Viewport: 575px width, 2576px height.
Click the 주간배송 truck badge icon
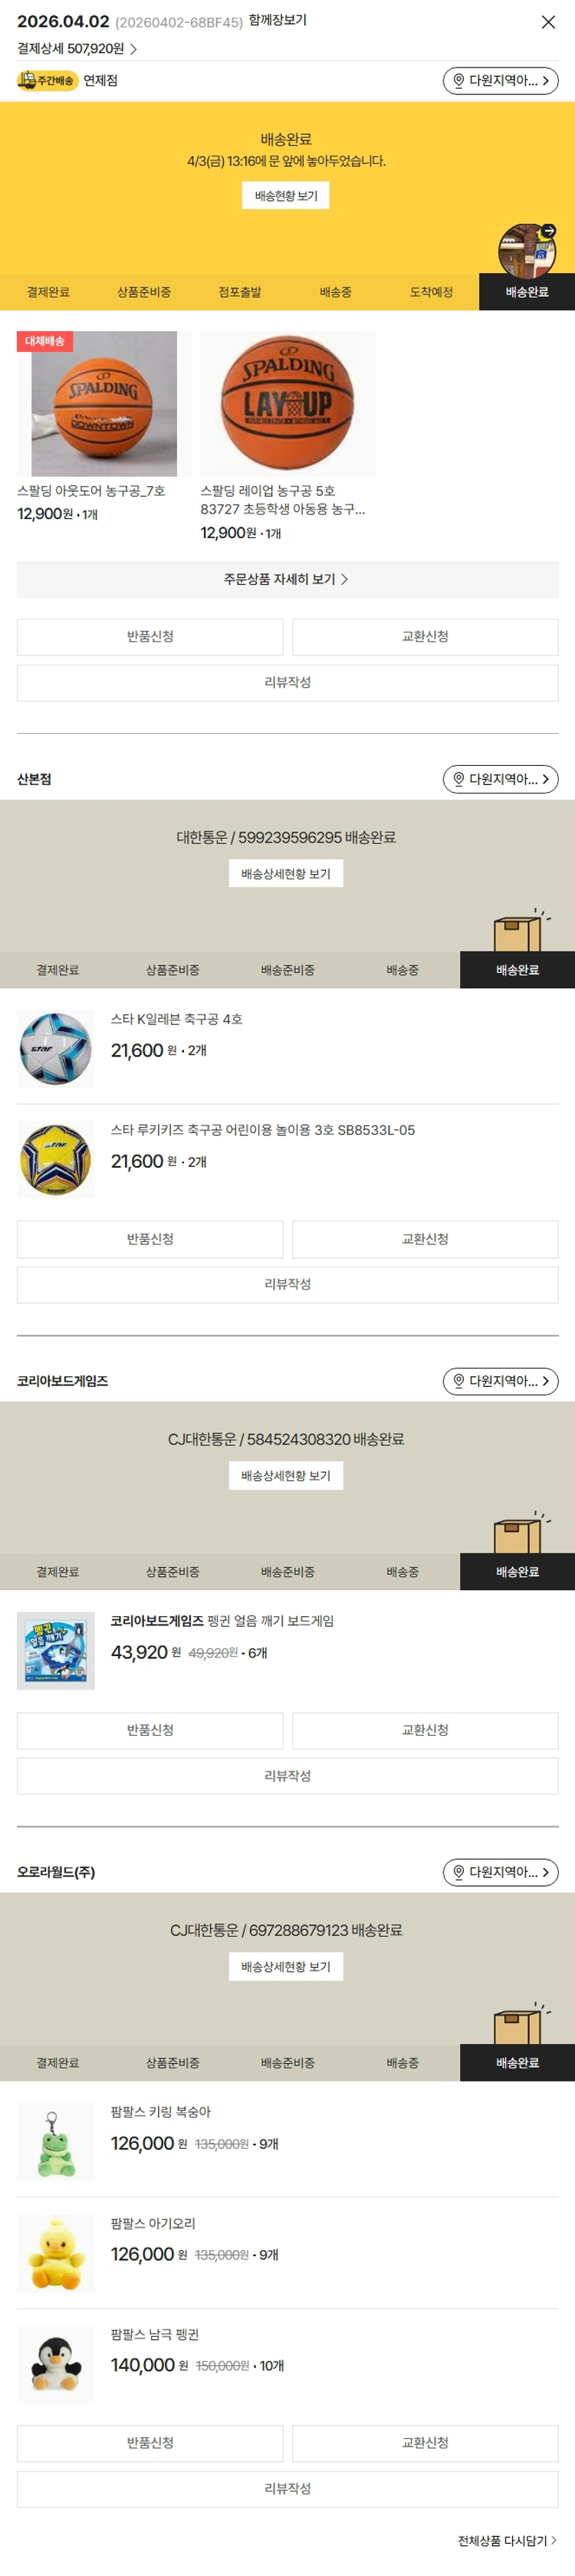[x=46, y=81]
